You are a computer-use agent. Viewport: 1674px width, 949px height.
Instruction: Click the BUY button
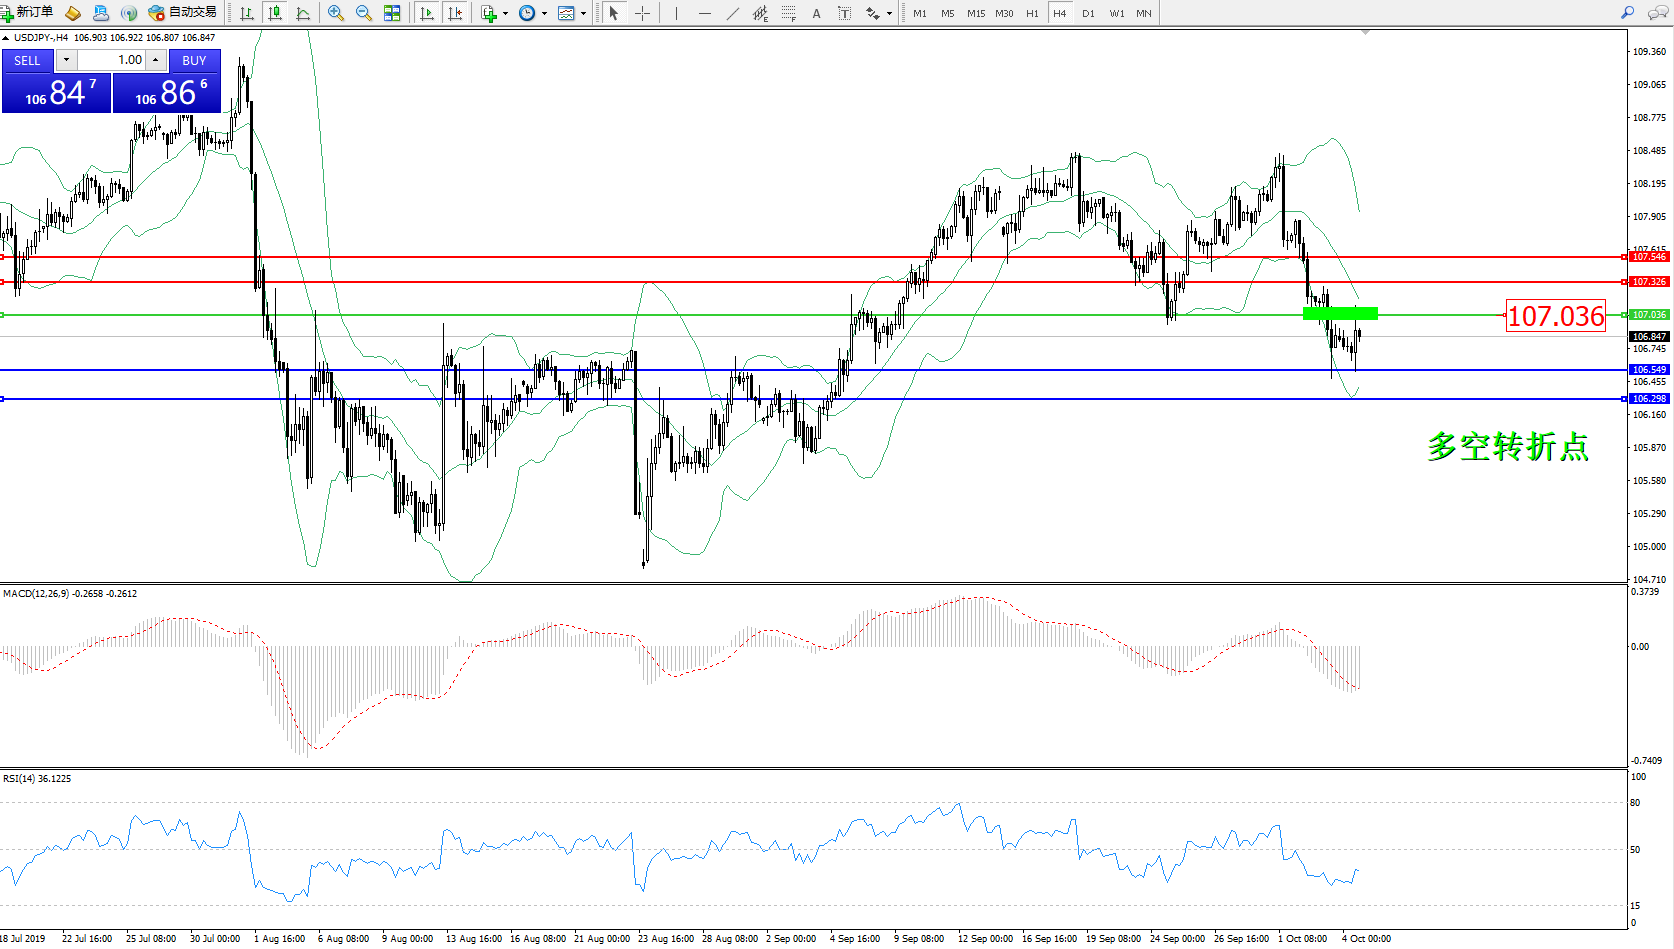point(194,60)
